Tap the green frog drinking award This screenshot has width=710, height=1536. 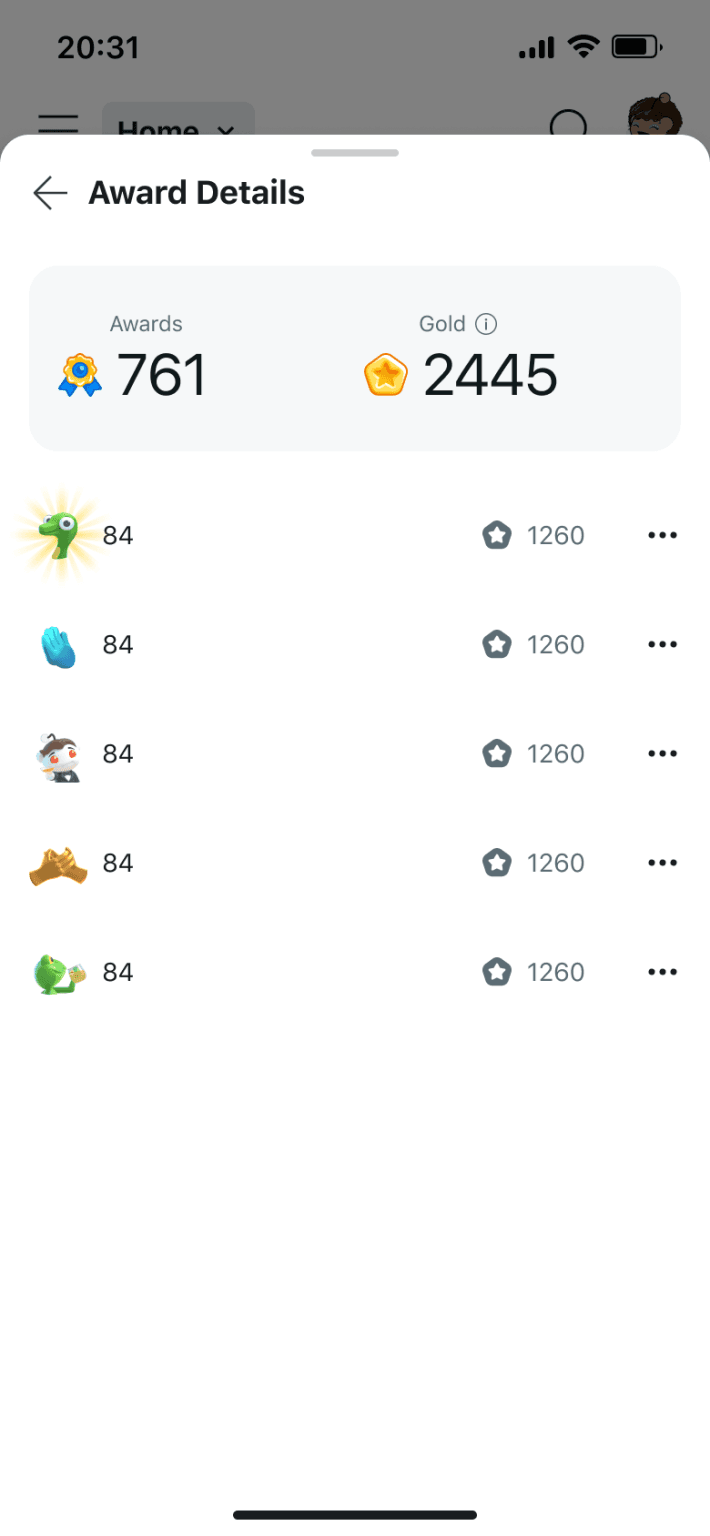click(x=58, y=973)
